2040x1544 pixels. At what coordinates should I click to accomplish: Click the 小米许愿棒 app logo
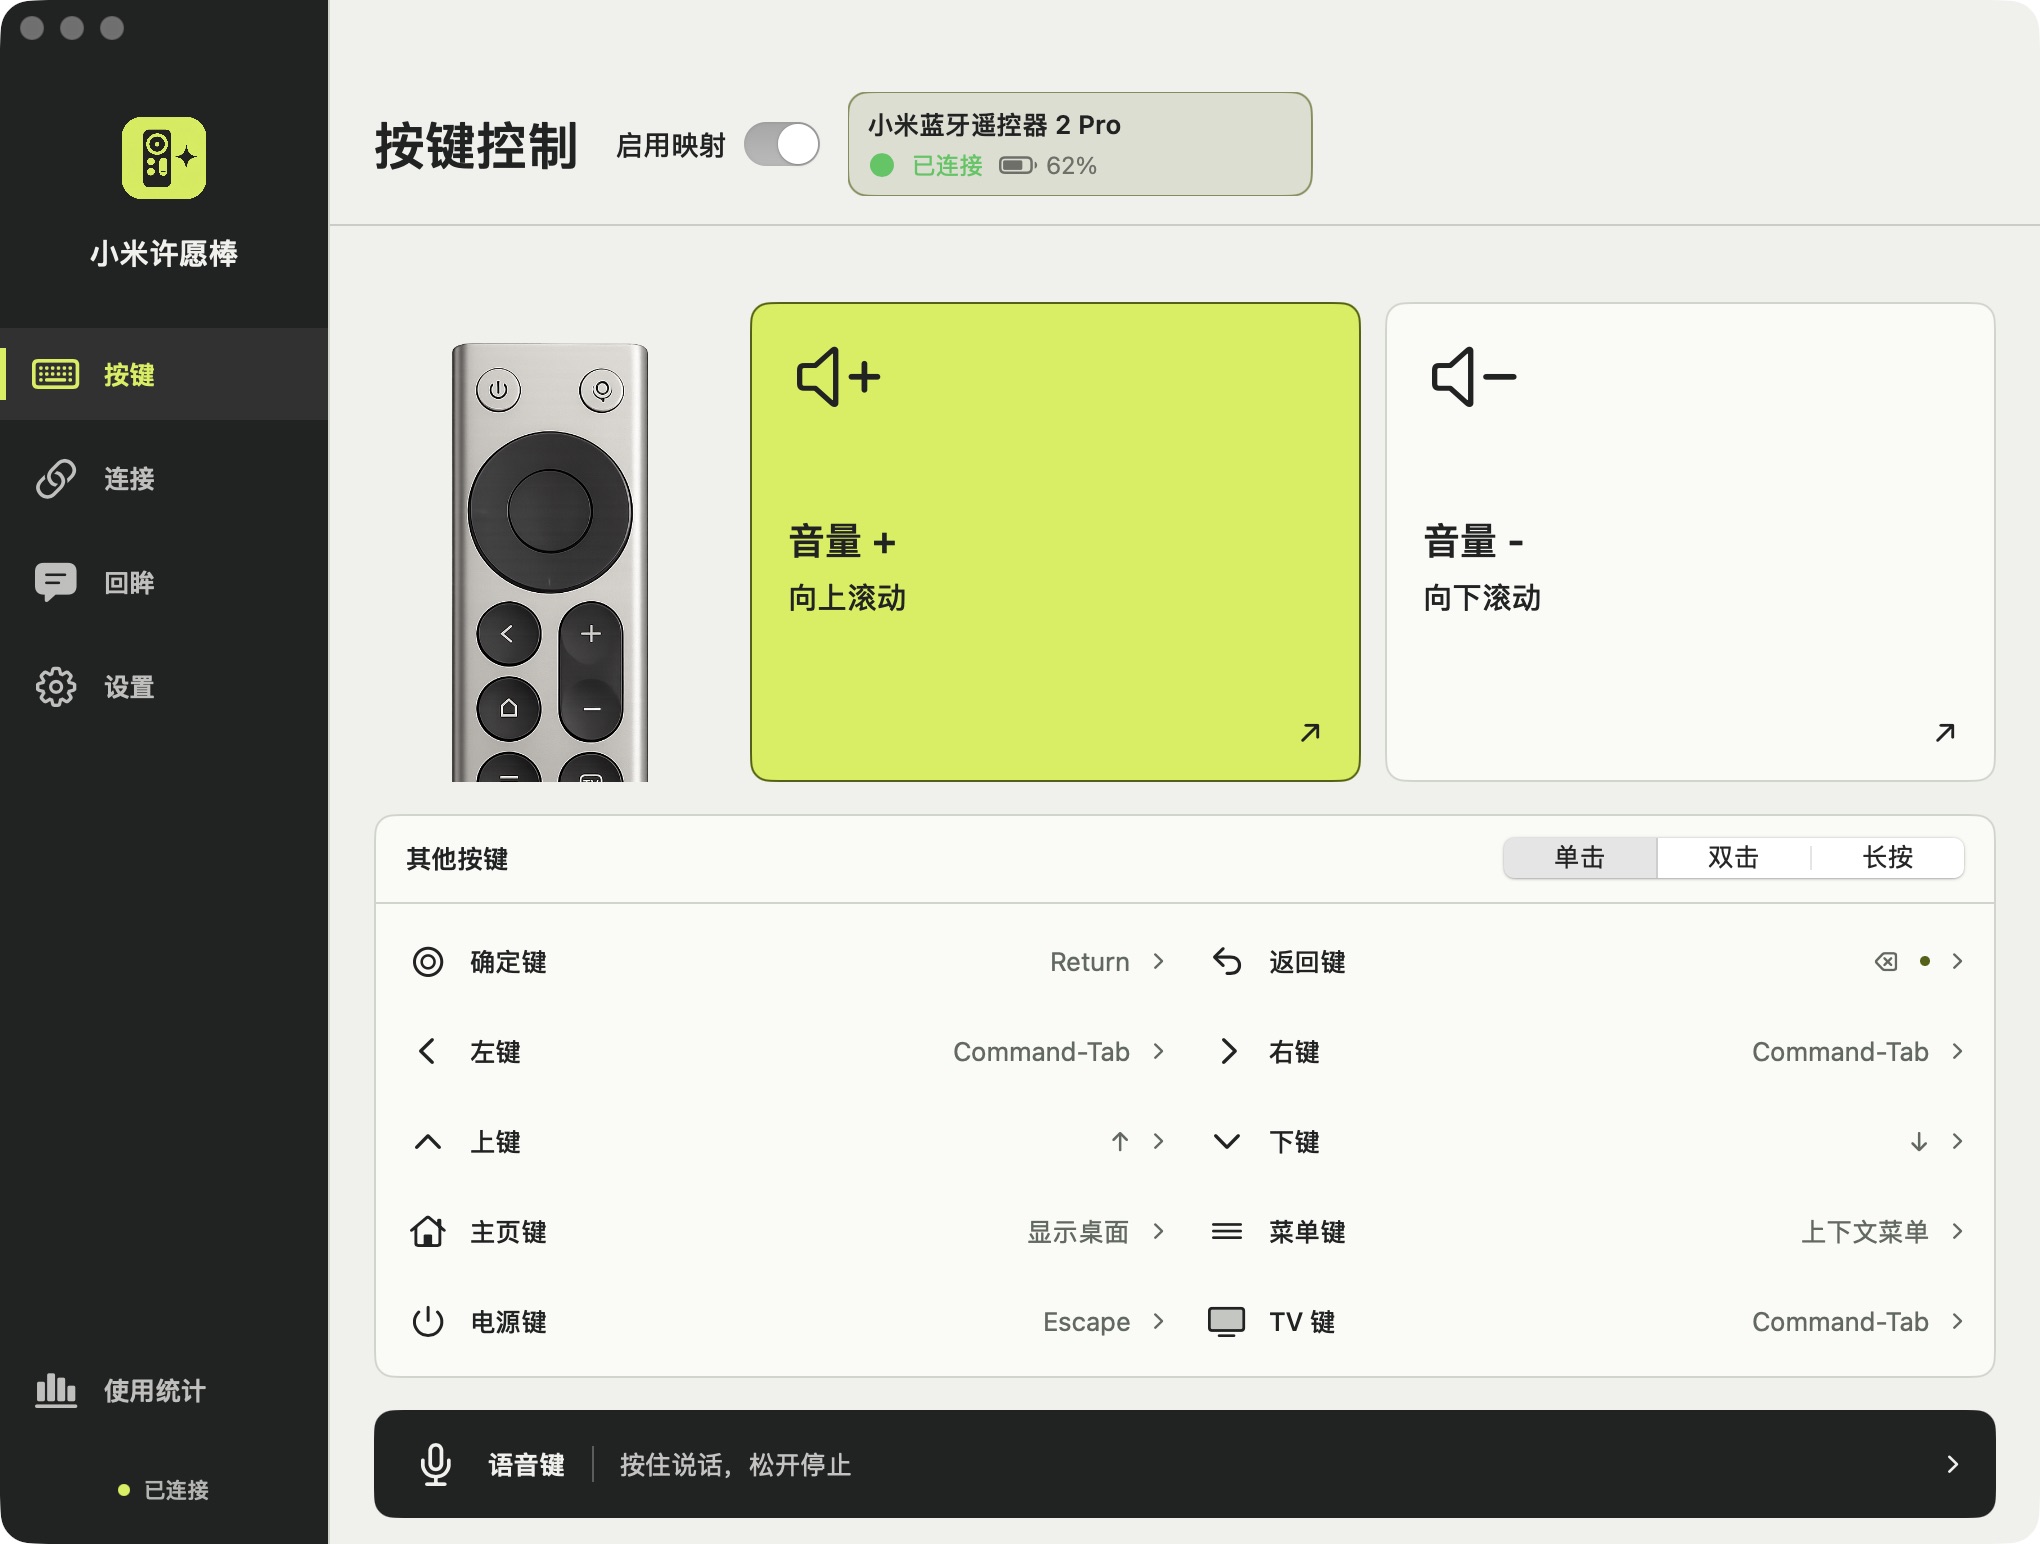[x=164, y=158]
